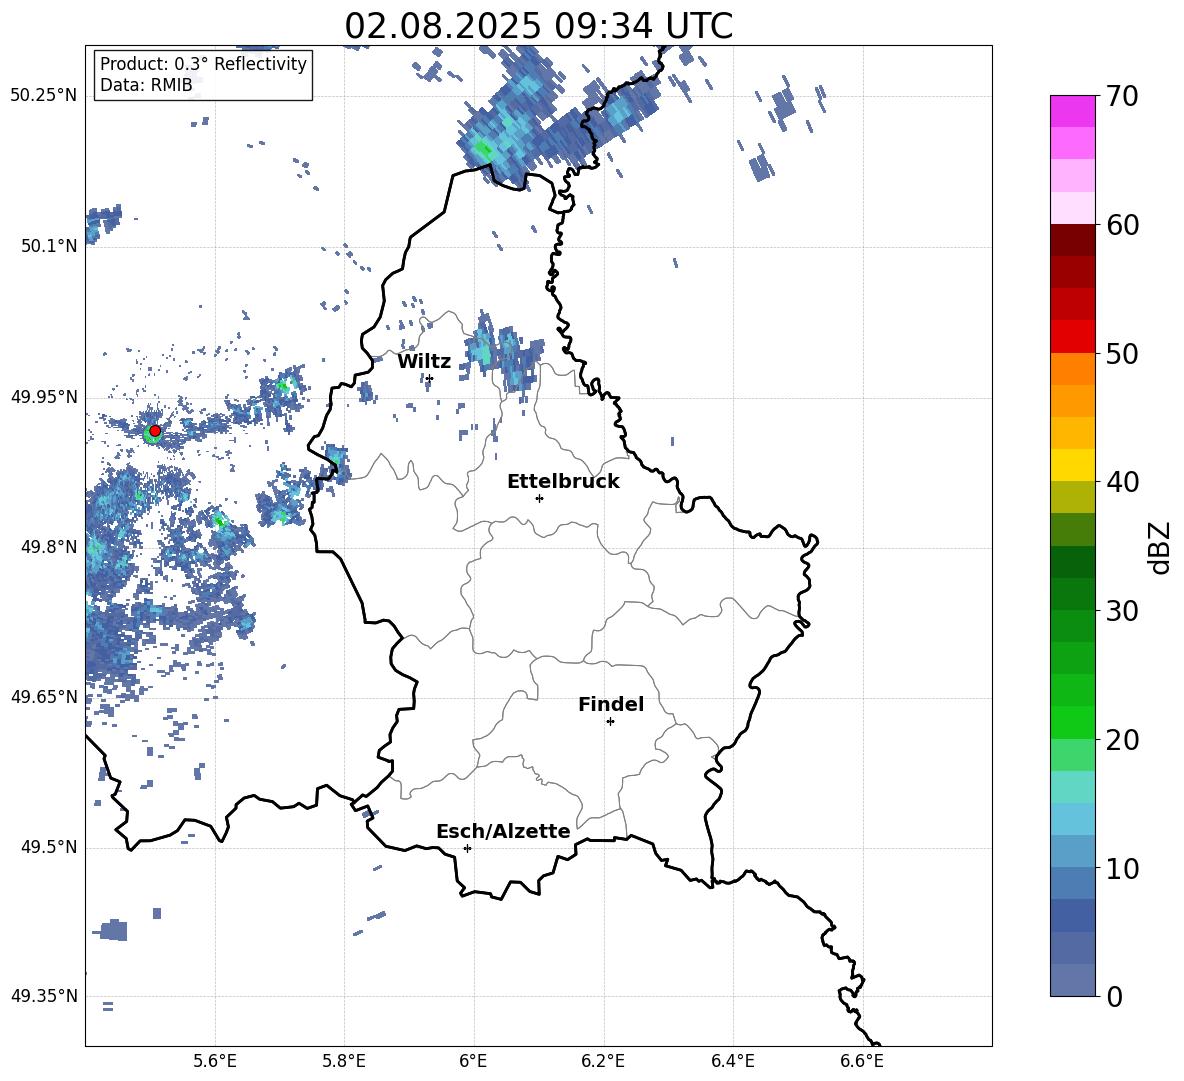The width and height of the screenshot is (1184, 1081).
Task: Click the bright green colorbar segment above 20
Action: pos(1073,722)
